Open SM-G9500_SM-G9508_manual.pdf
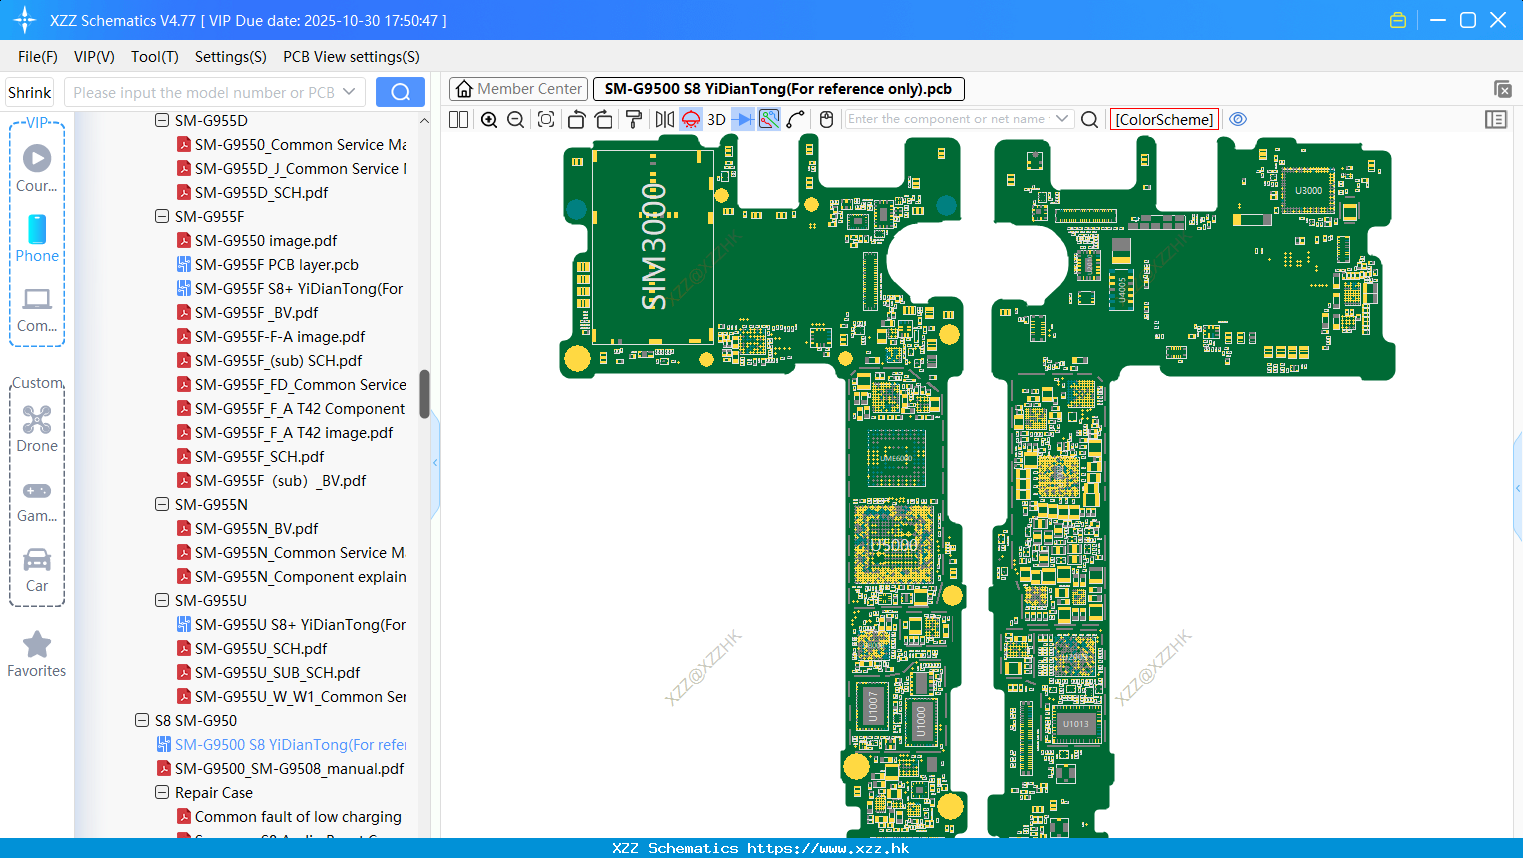This screenshot has height=858, width=1523. point(280,768)
